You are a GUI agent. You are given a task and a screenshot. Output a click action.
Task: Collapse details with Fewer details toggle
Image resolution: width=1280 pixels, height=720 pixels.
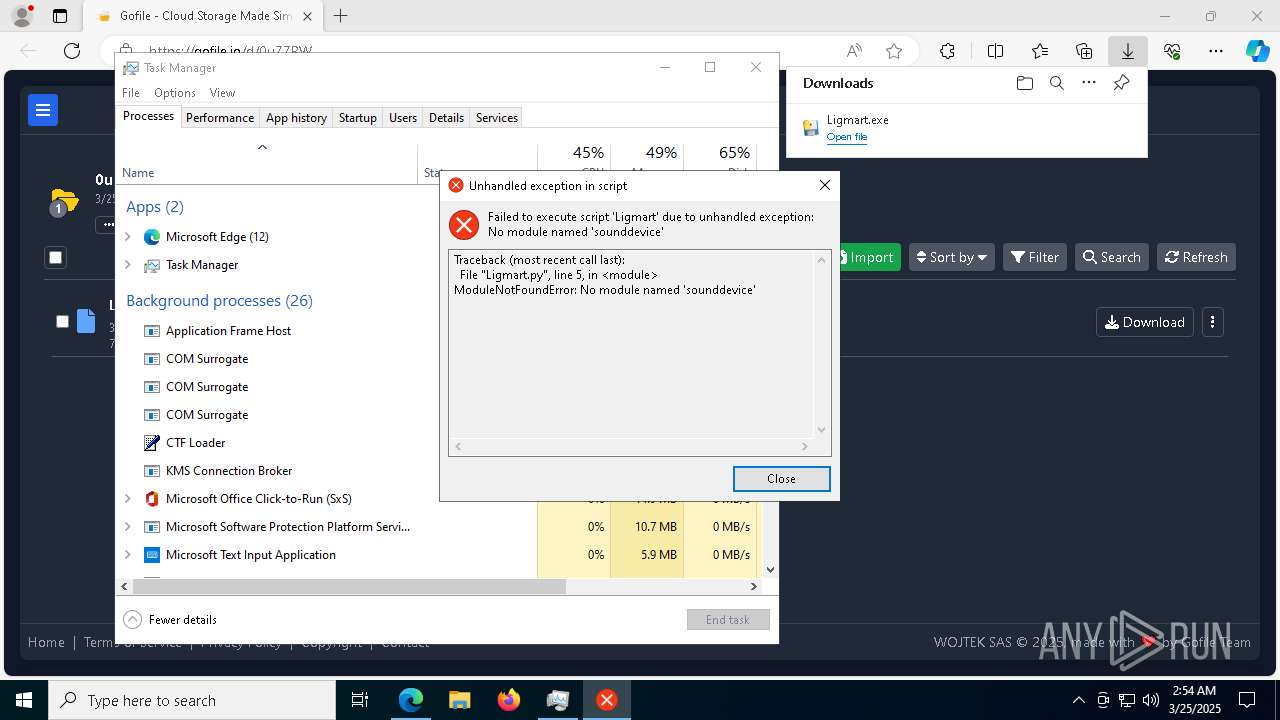[x=170, y=619]
